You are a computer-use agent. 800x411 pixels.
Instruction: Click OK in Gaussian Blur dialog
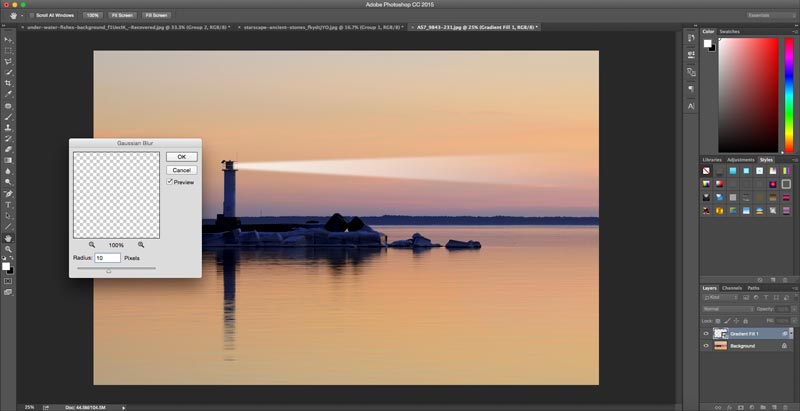pos(182,157)
